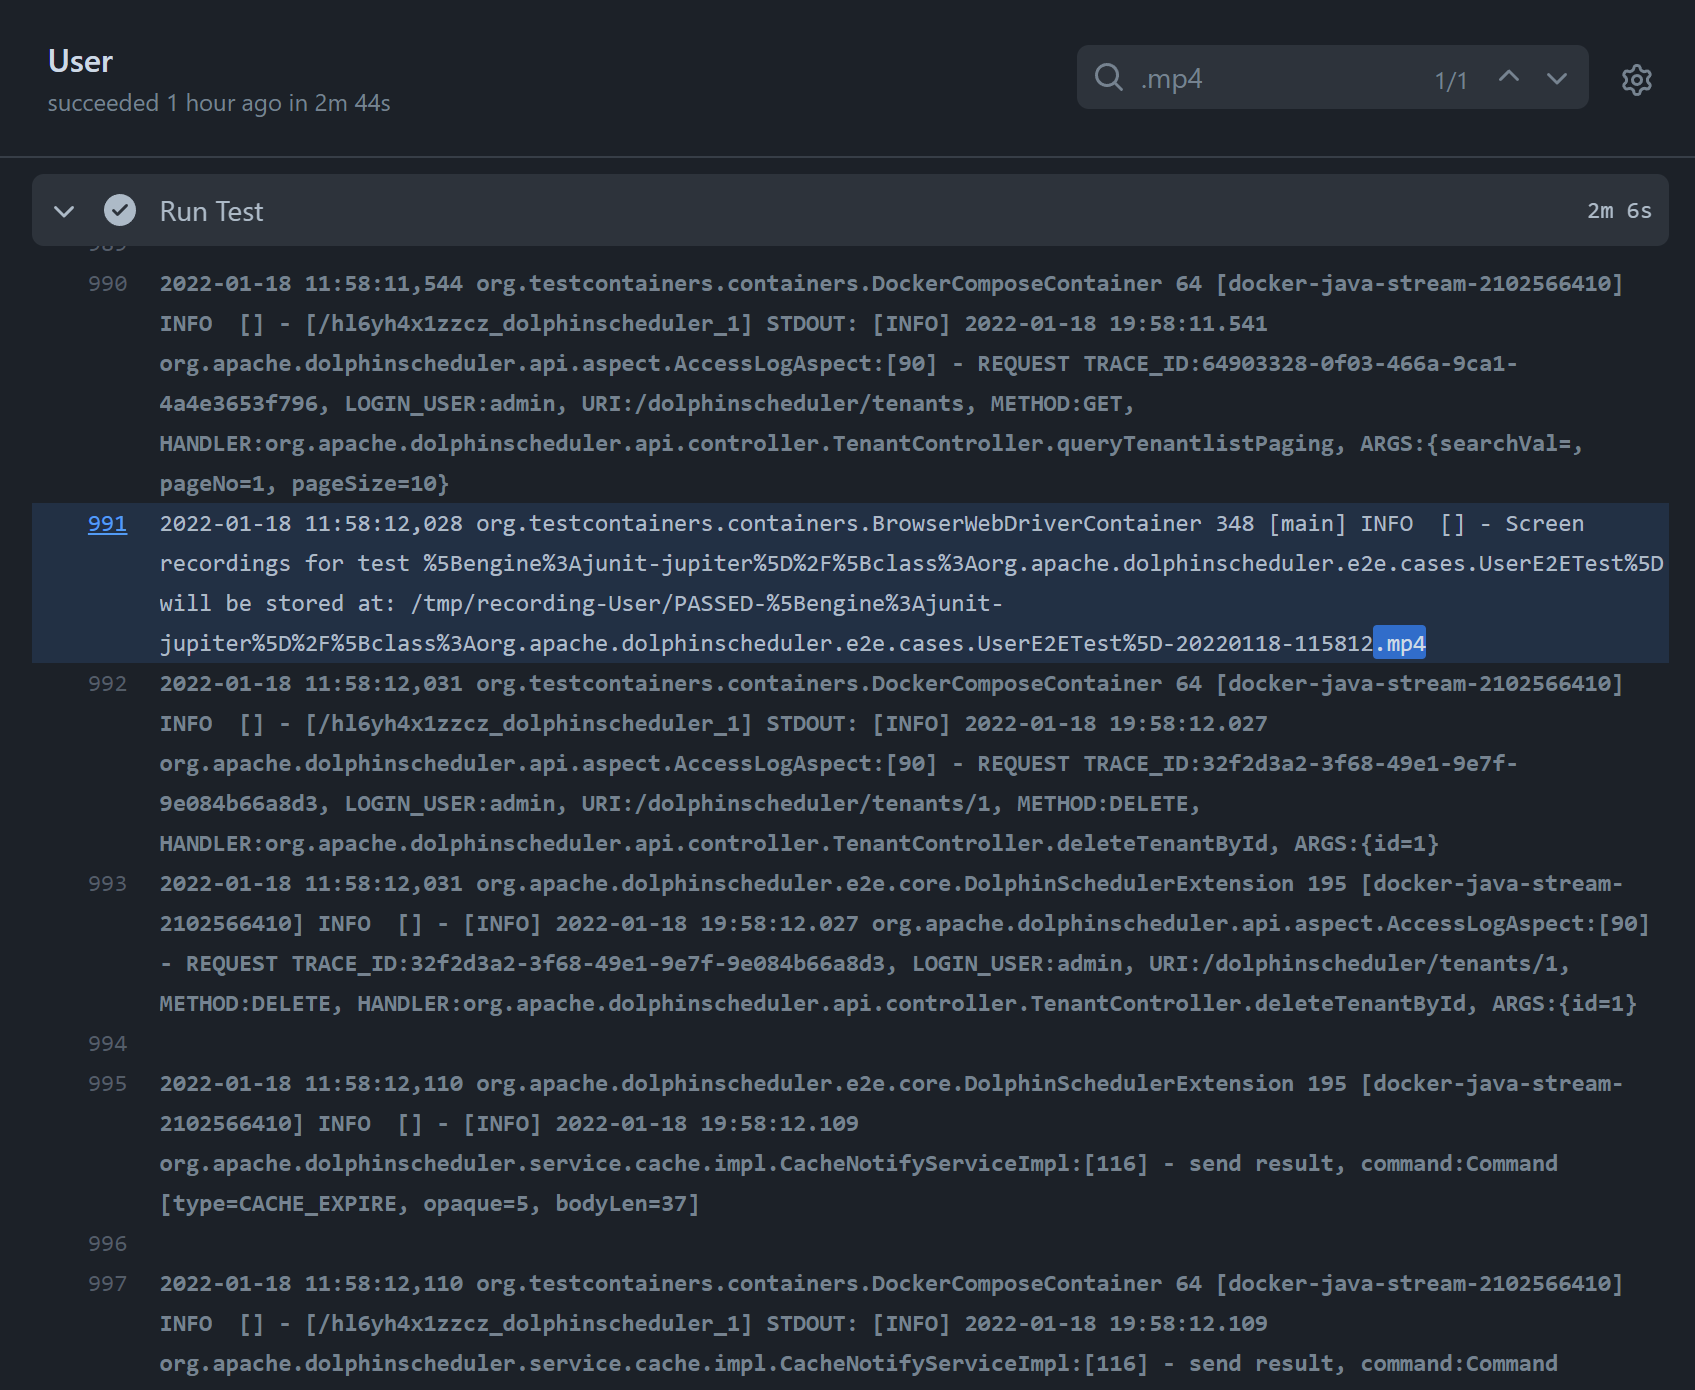Screen dimensions: 1695x1390
Task: Open the log settings gear menu
Action: (x=1636, y=80)
